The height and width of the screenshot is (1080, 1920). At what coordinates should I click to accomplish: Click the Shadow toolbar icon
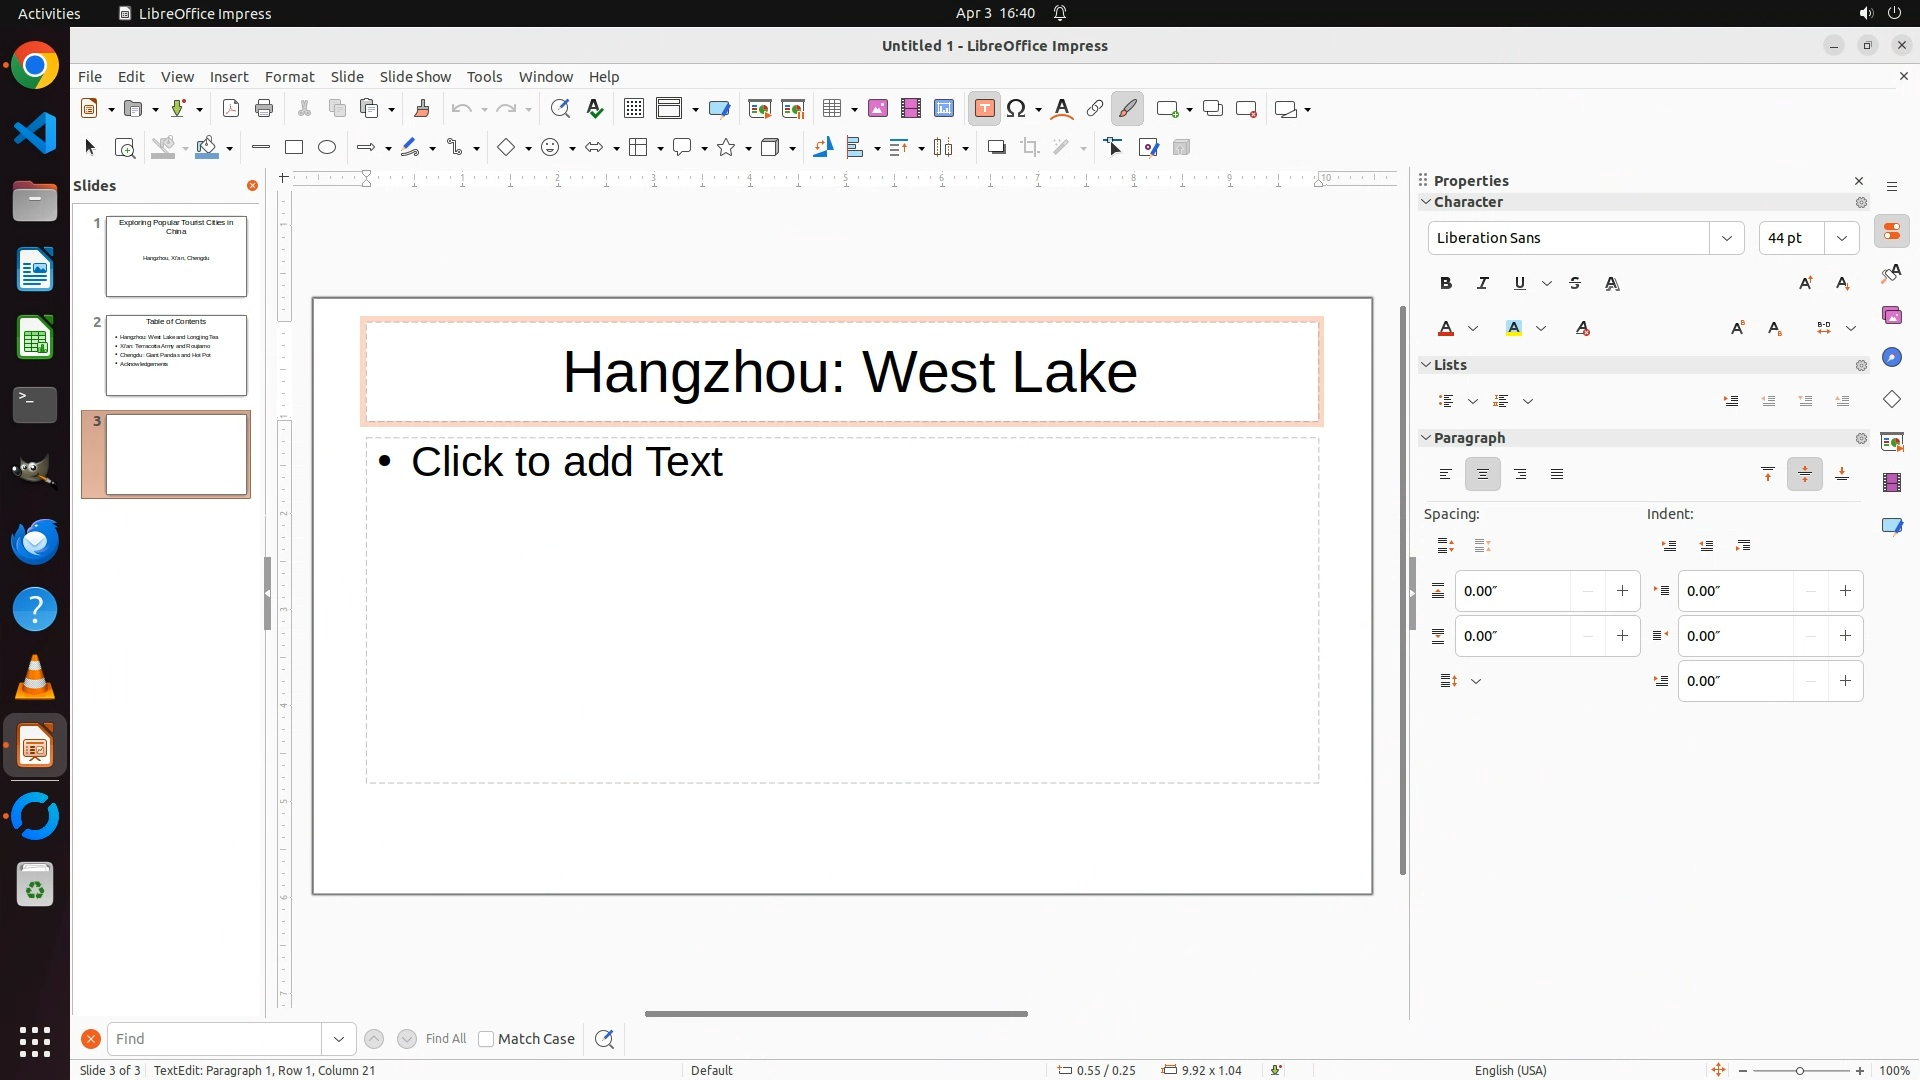[x=996, y=148]
